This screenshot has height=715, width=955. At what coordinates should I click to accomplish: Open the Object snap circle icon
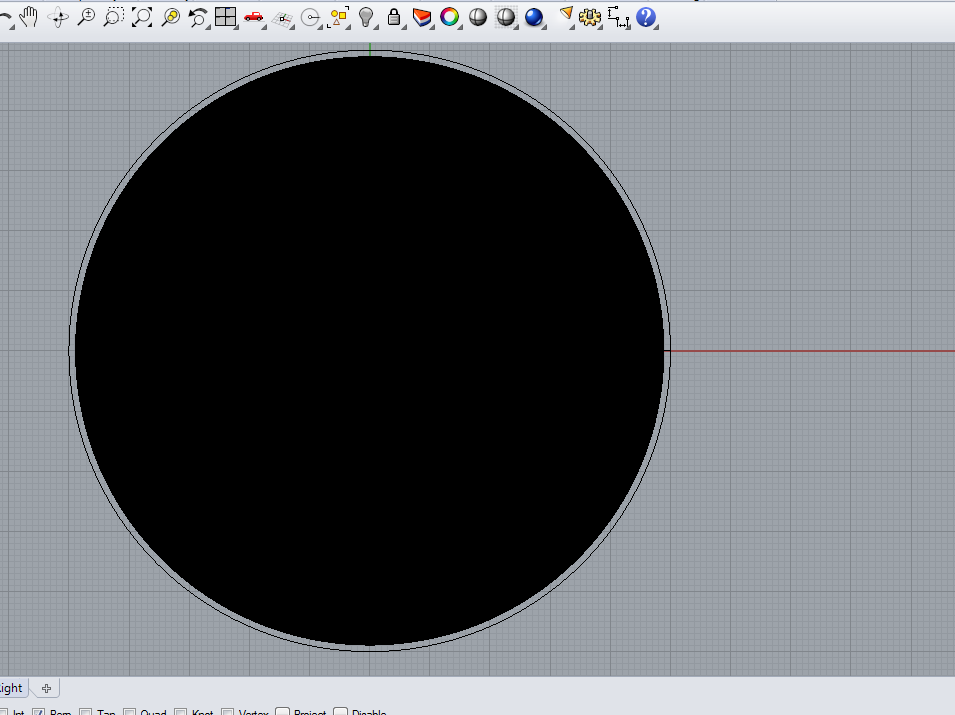pyautogui.click(x=311, y=17)
